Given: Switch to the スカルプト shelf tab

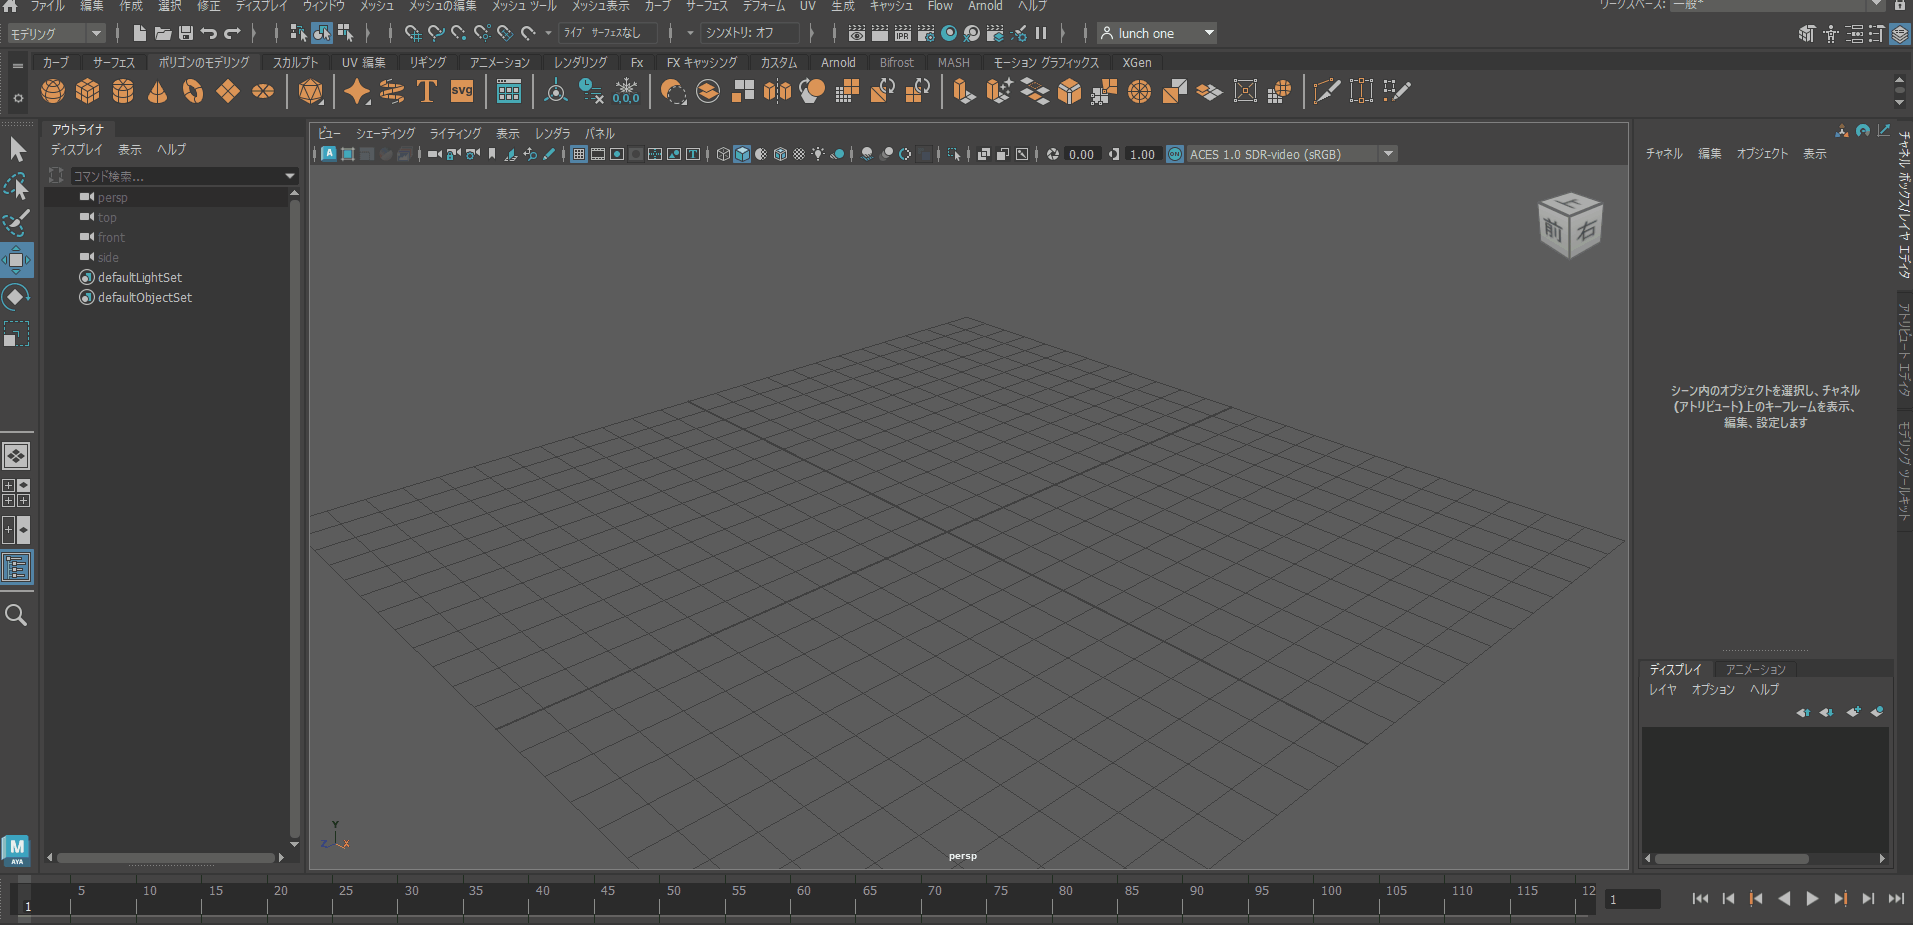Looking at the screenshot, I should pos(295,62).
